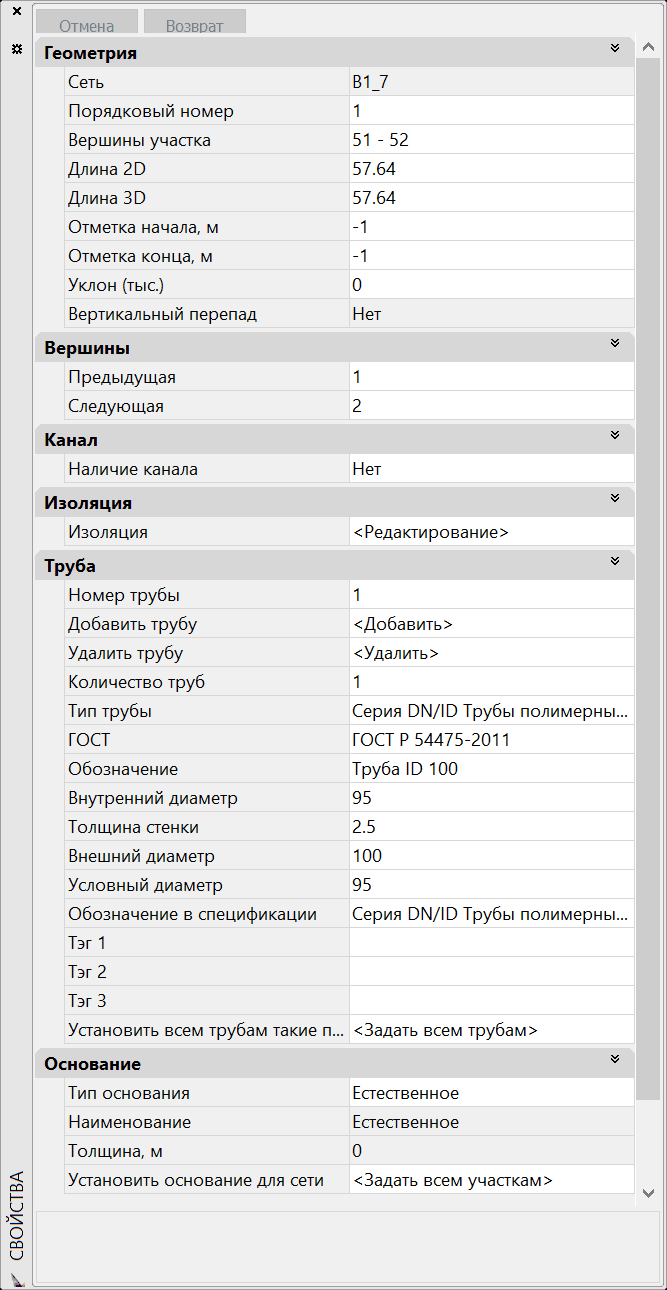
Task: Click the properties icon under the СВОЙСТВА label
Action: [x=16, y=1278]
